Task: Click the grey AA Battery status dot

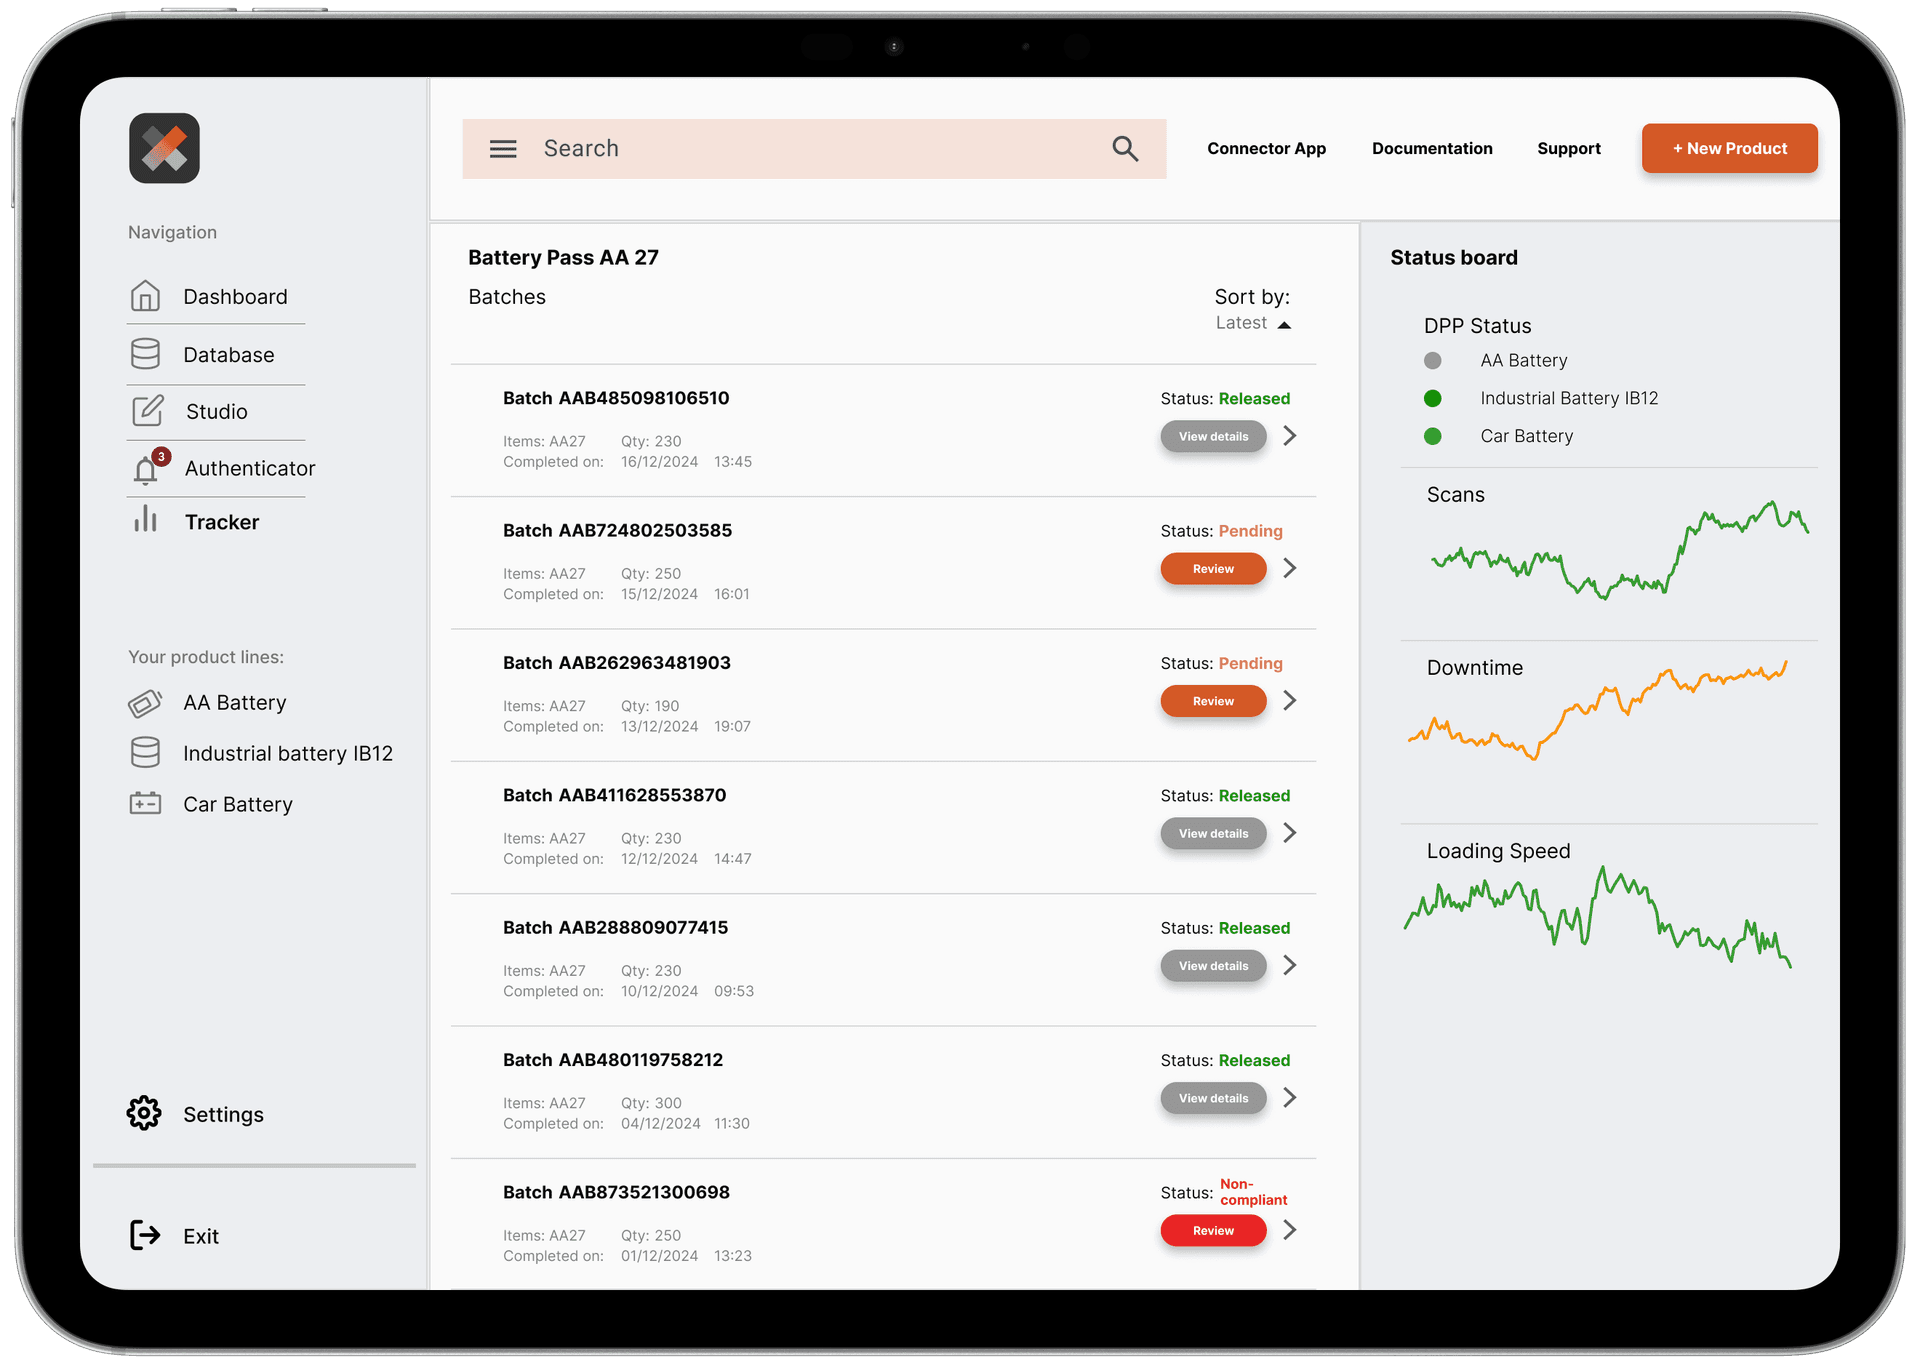Action: [1432, 360]
